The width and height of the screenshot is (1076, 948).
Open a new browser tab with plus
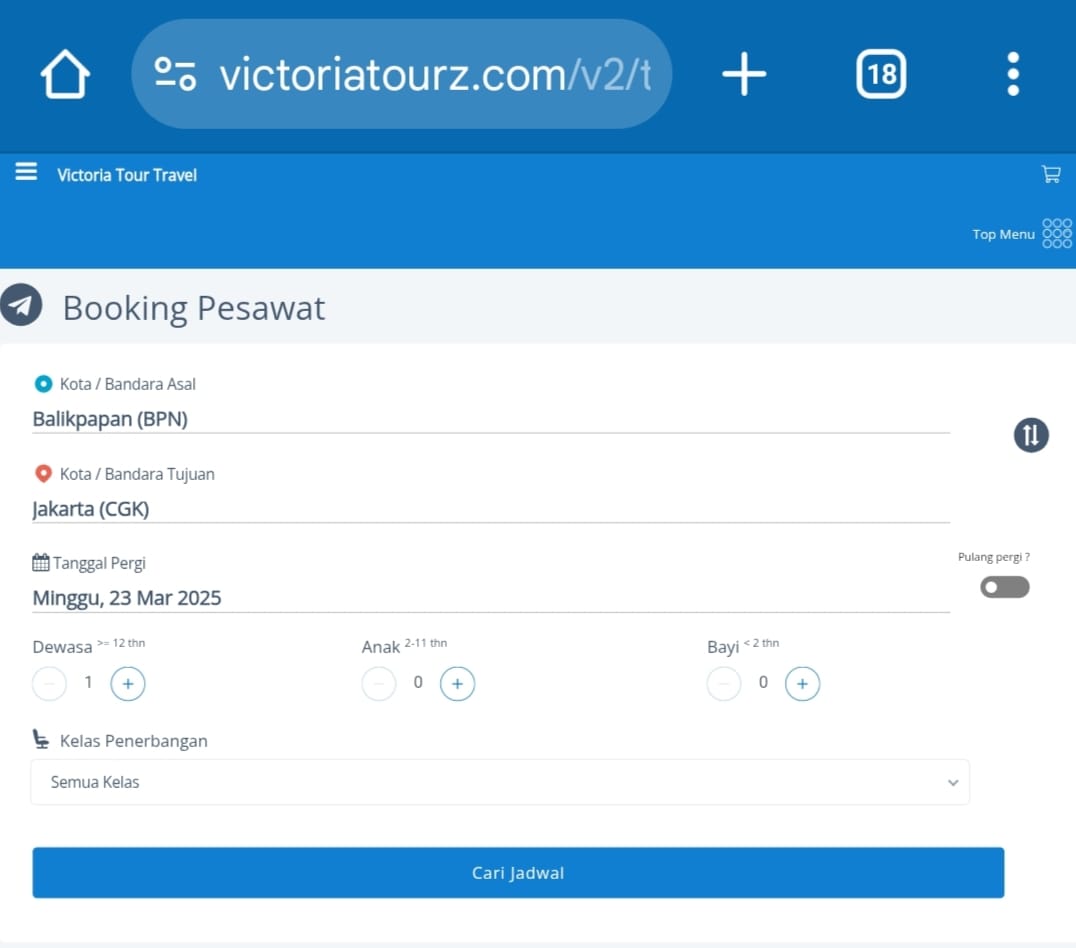coord(744,73)
